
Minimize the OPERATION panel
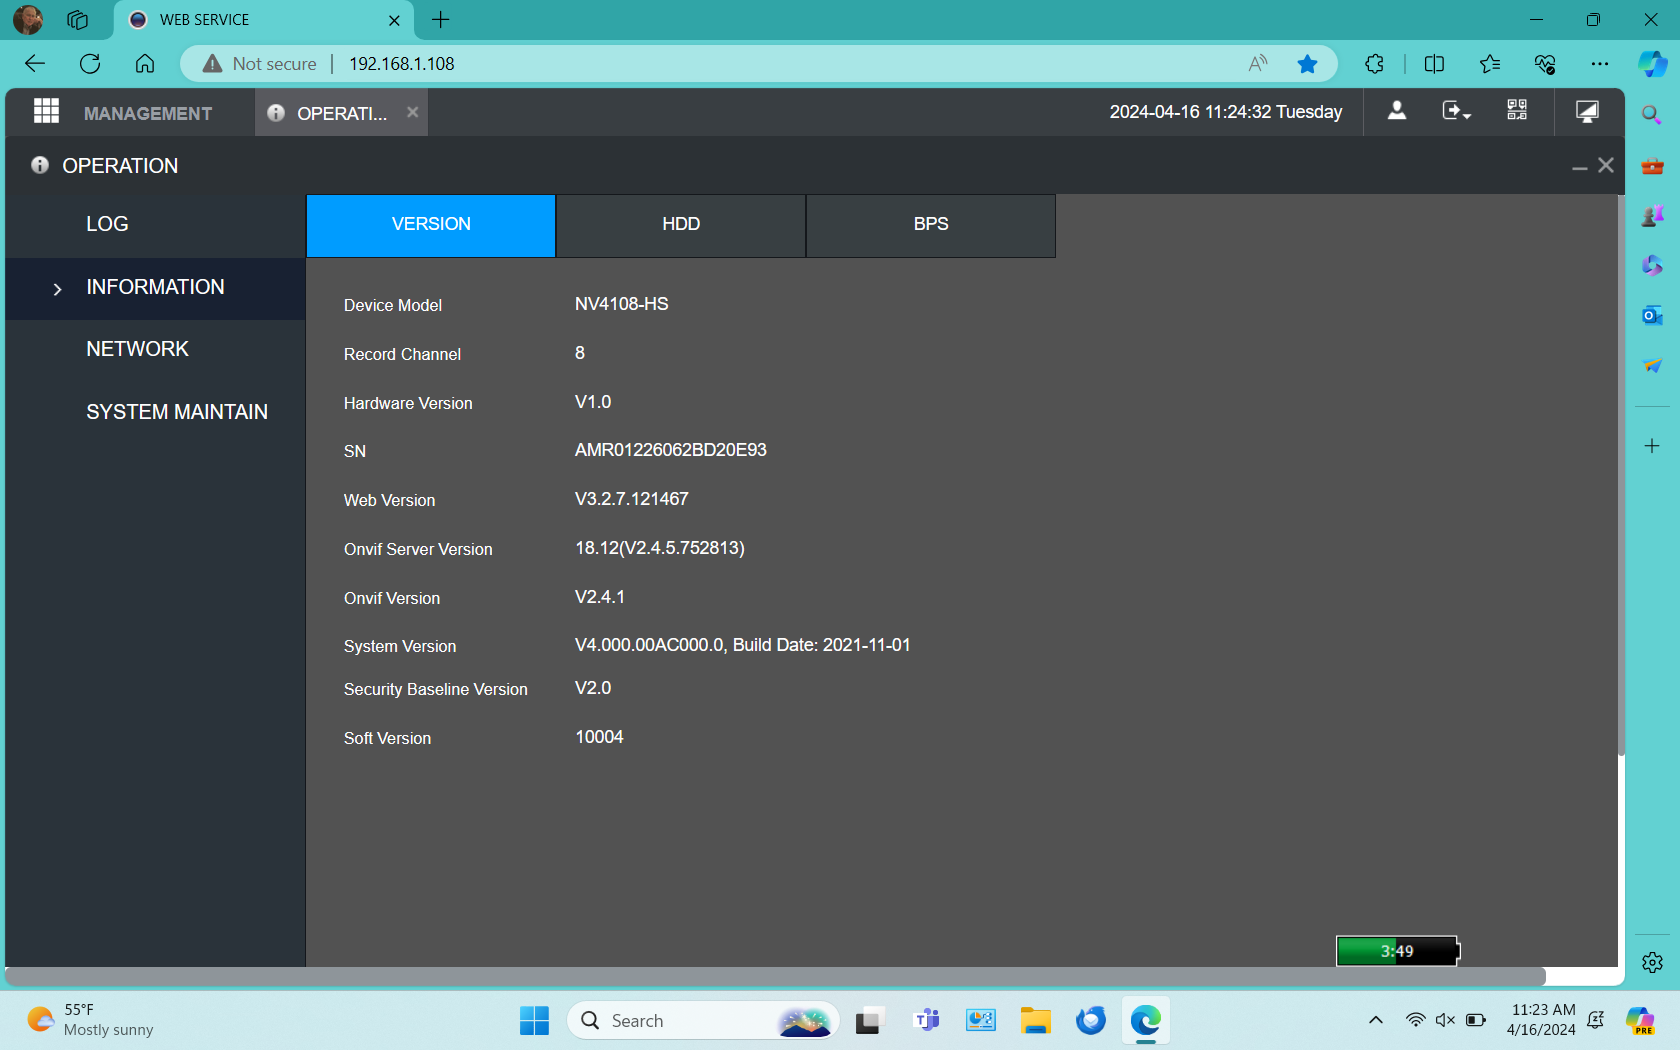pos(1580,168)
